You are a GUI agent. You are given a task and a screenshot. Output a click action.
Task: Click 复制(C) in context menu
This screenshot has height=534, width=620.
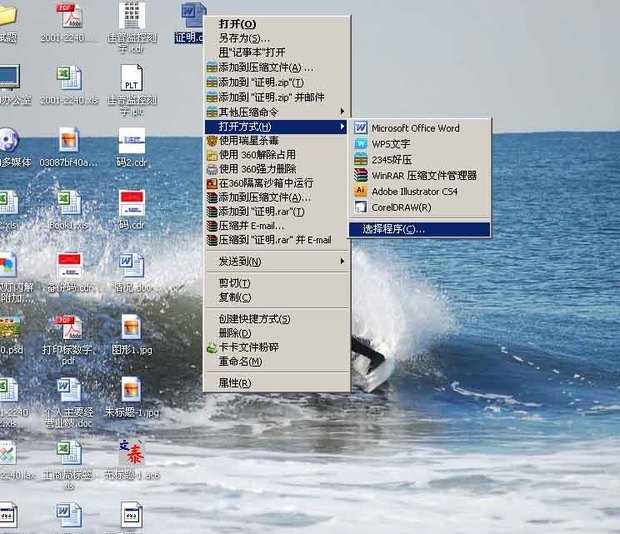[276, 297]
